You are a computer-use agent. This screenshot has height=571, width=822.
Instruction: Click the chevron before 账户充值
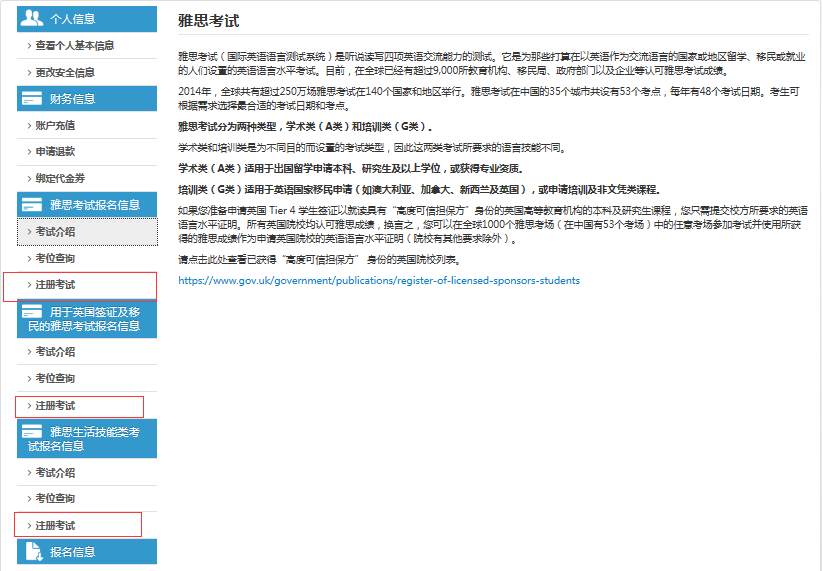pyautogui.click(x=29, y=125)
